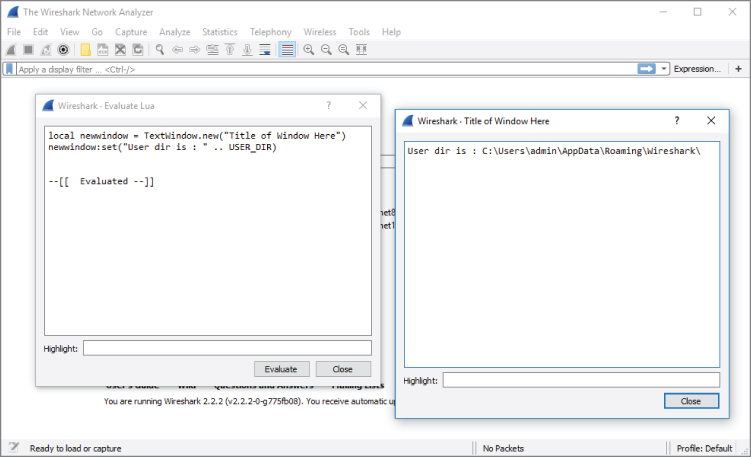Viewport: 751px width, 457px height.
Task: Click the plus icon to add filter button
Action: tap(739, 69)
